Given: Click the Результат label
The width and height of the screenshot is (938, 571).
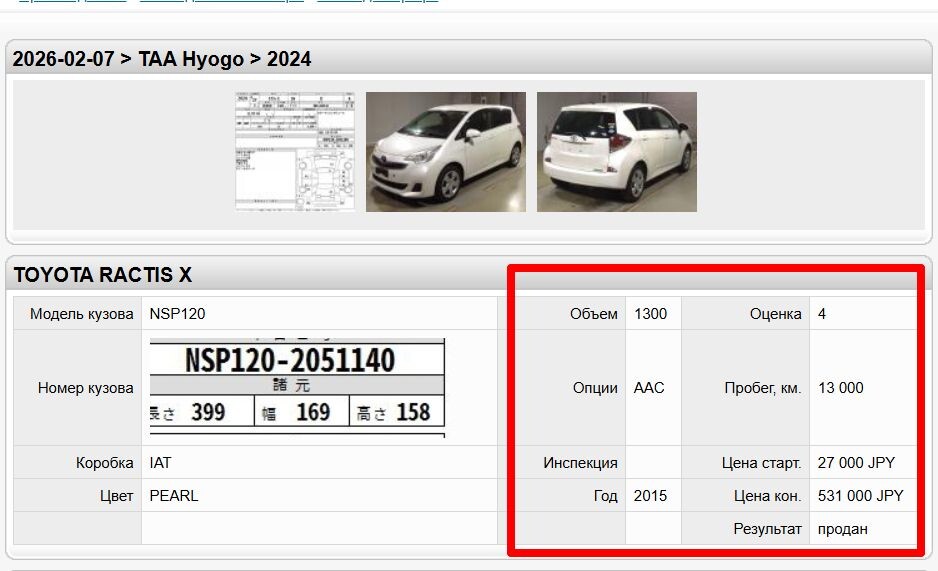Looking at the screenshot, I should point(768,529).
